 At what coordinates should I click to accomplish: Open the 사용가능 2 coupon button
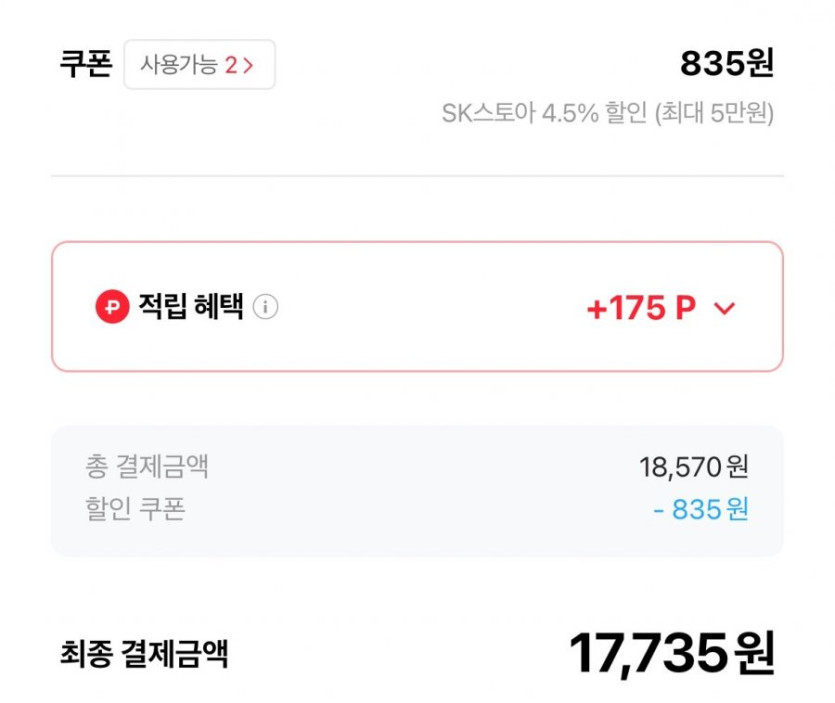[x=198, y=65]
